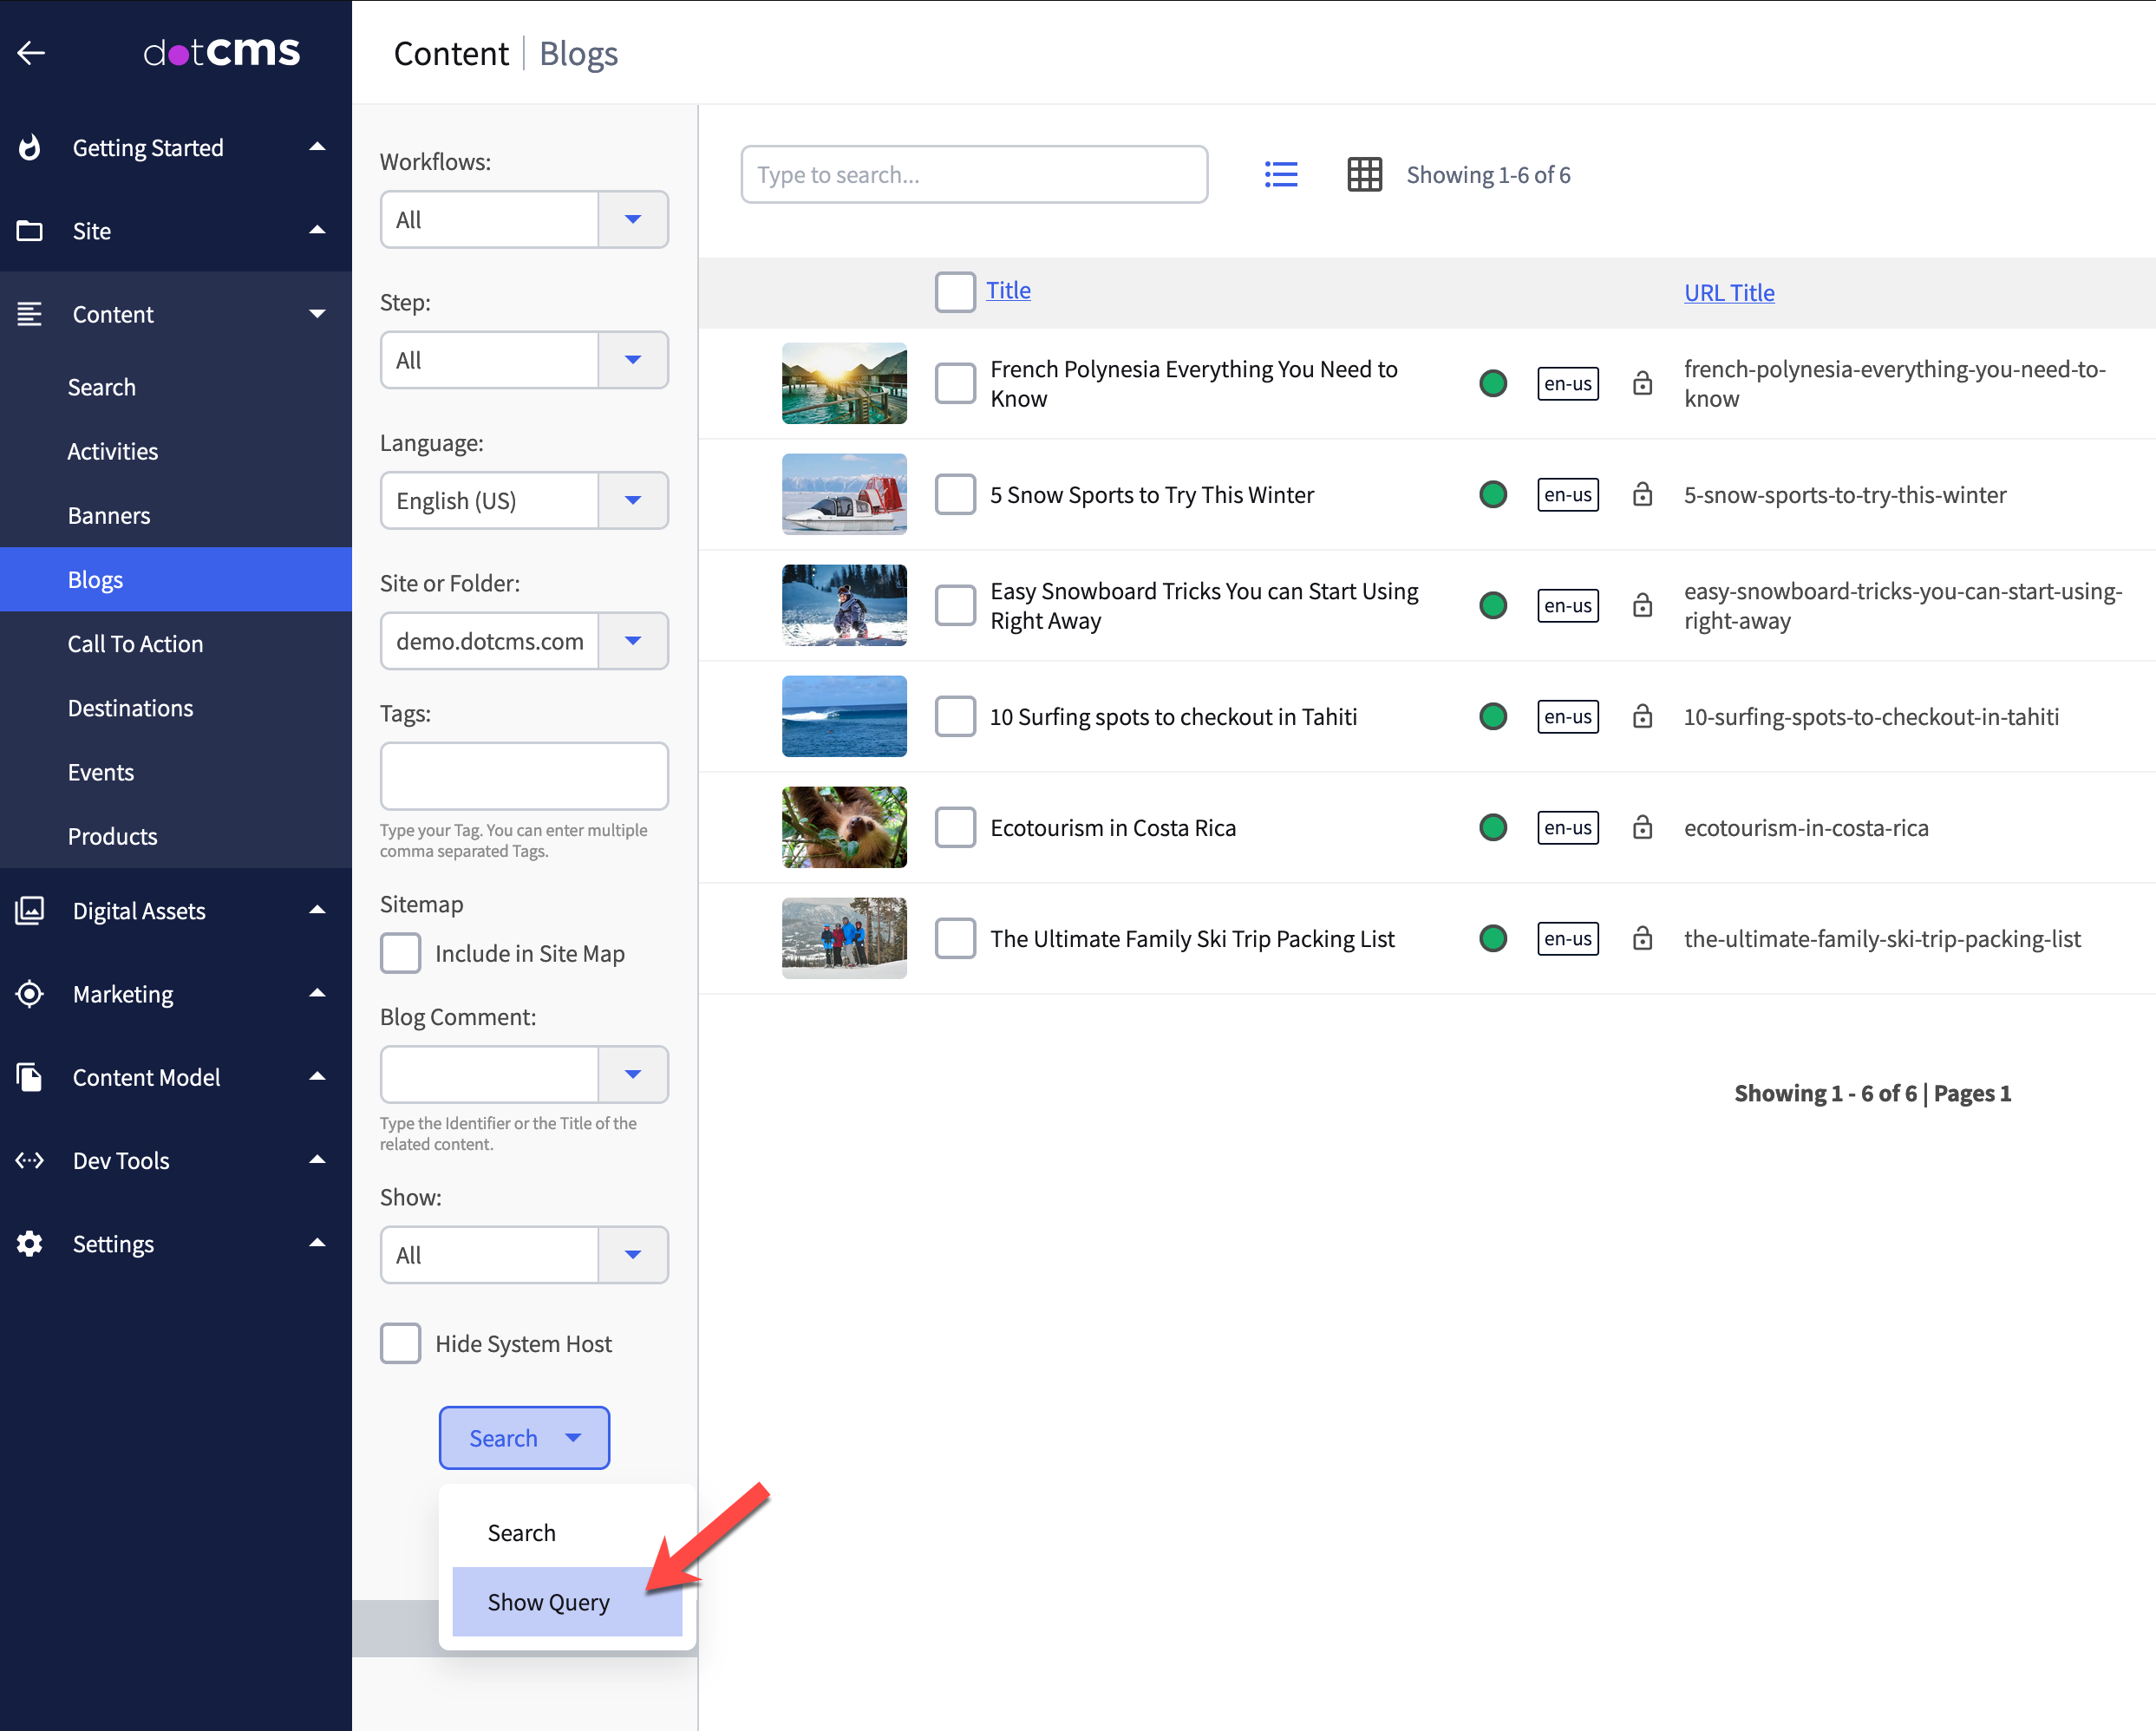Open the Workflows dropdown

tap(632, 220)
